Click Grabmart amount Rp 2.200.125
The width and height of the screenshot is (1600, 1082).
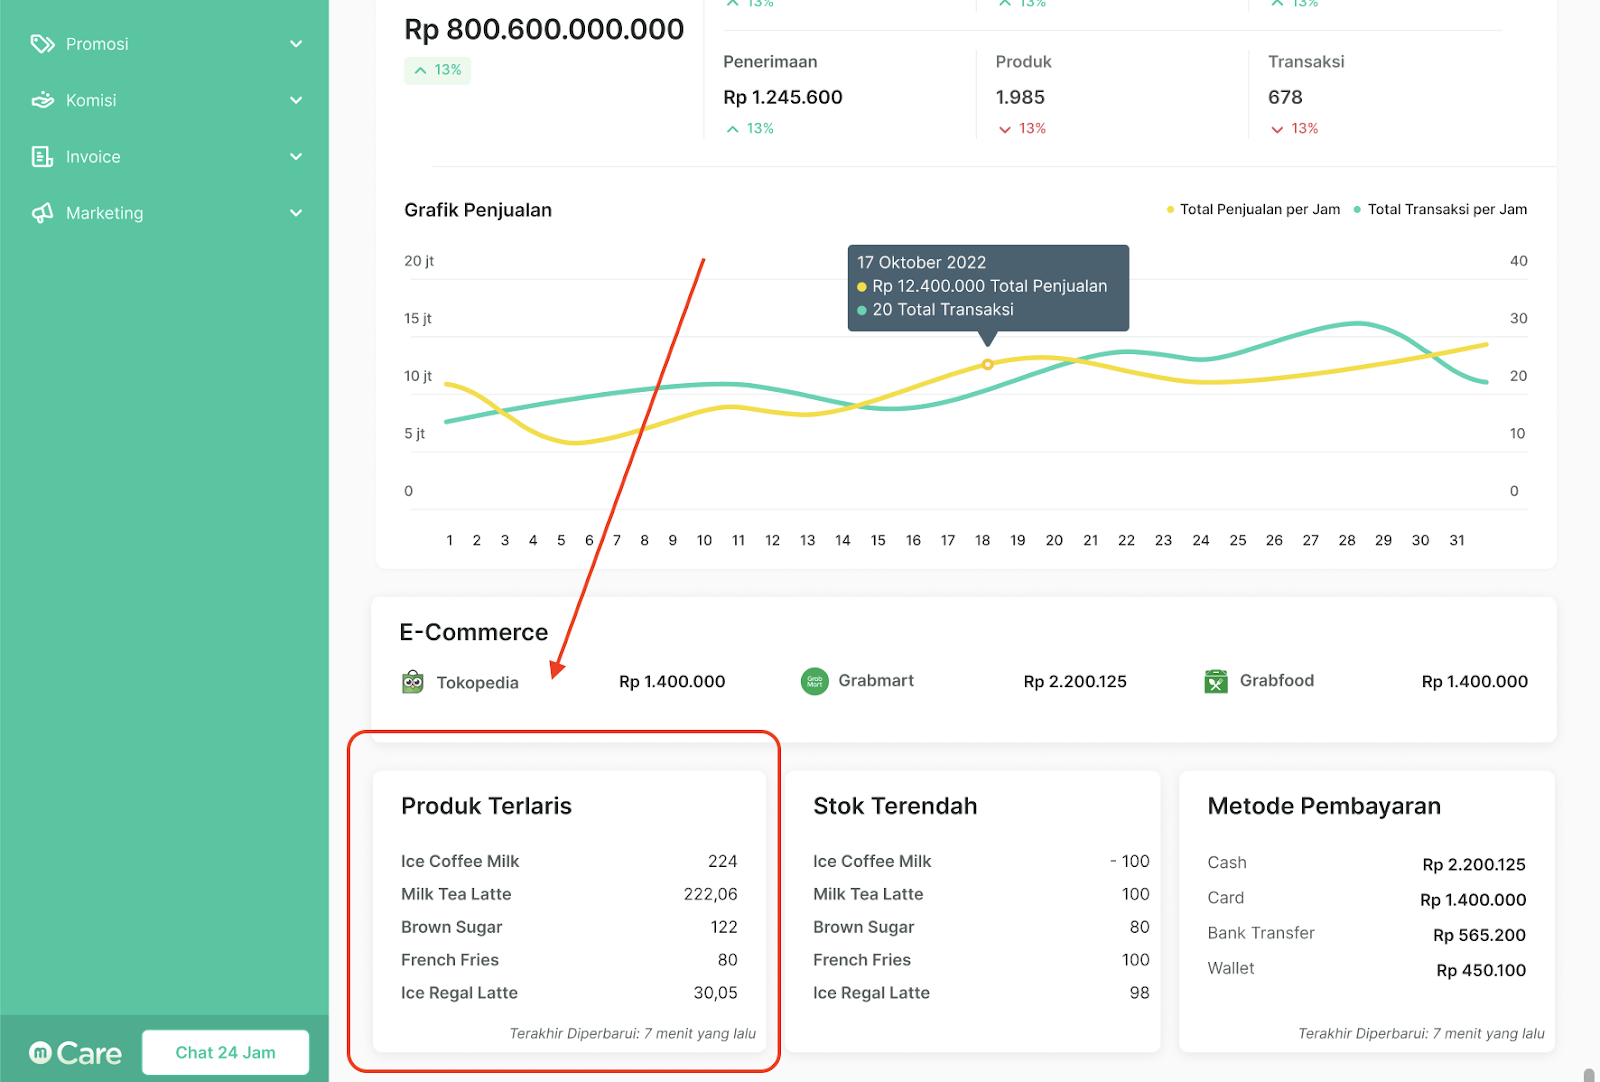pos(1075,681)
